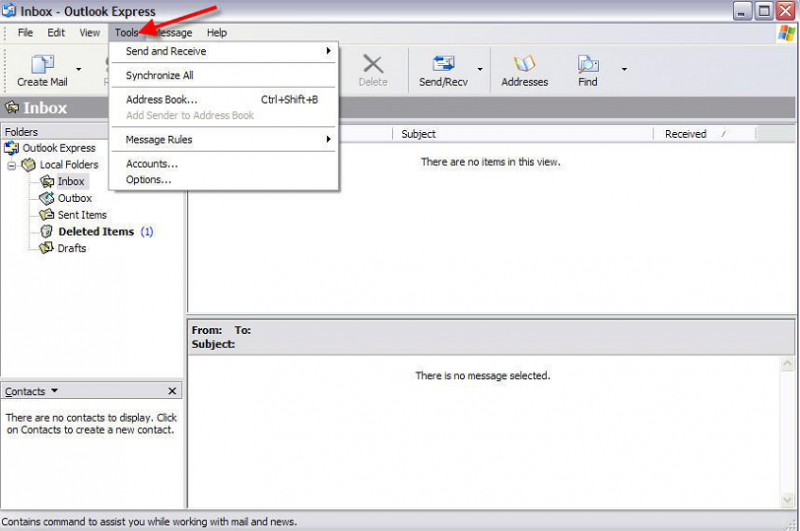Choose Options from the Tools menu
Viewport: 800px width, 531px height.
(x=148, y=180)
